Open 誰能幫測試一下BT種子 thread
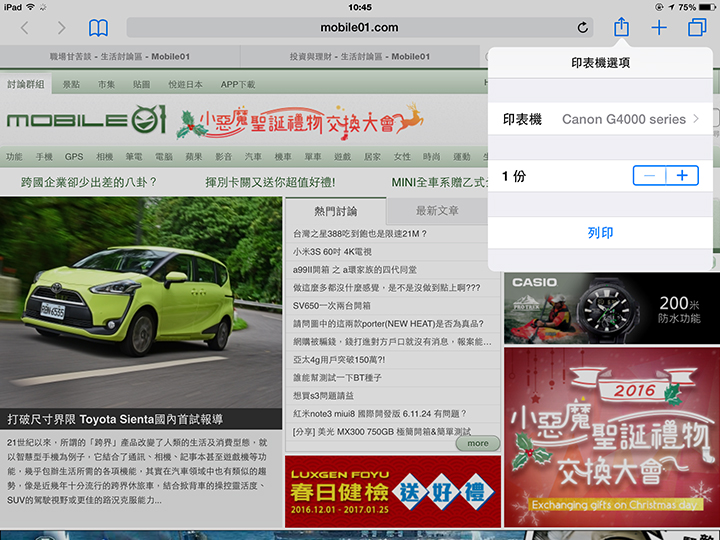The height and width of the screenshot is (540, 720). coord(338,377)
